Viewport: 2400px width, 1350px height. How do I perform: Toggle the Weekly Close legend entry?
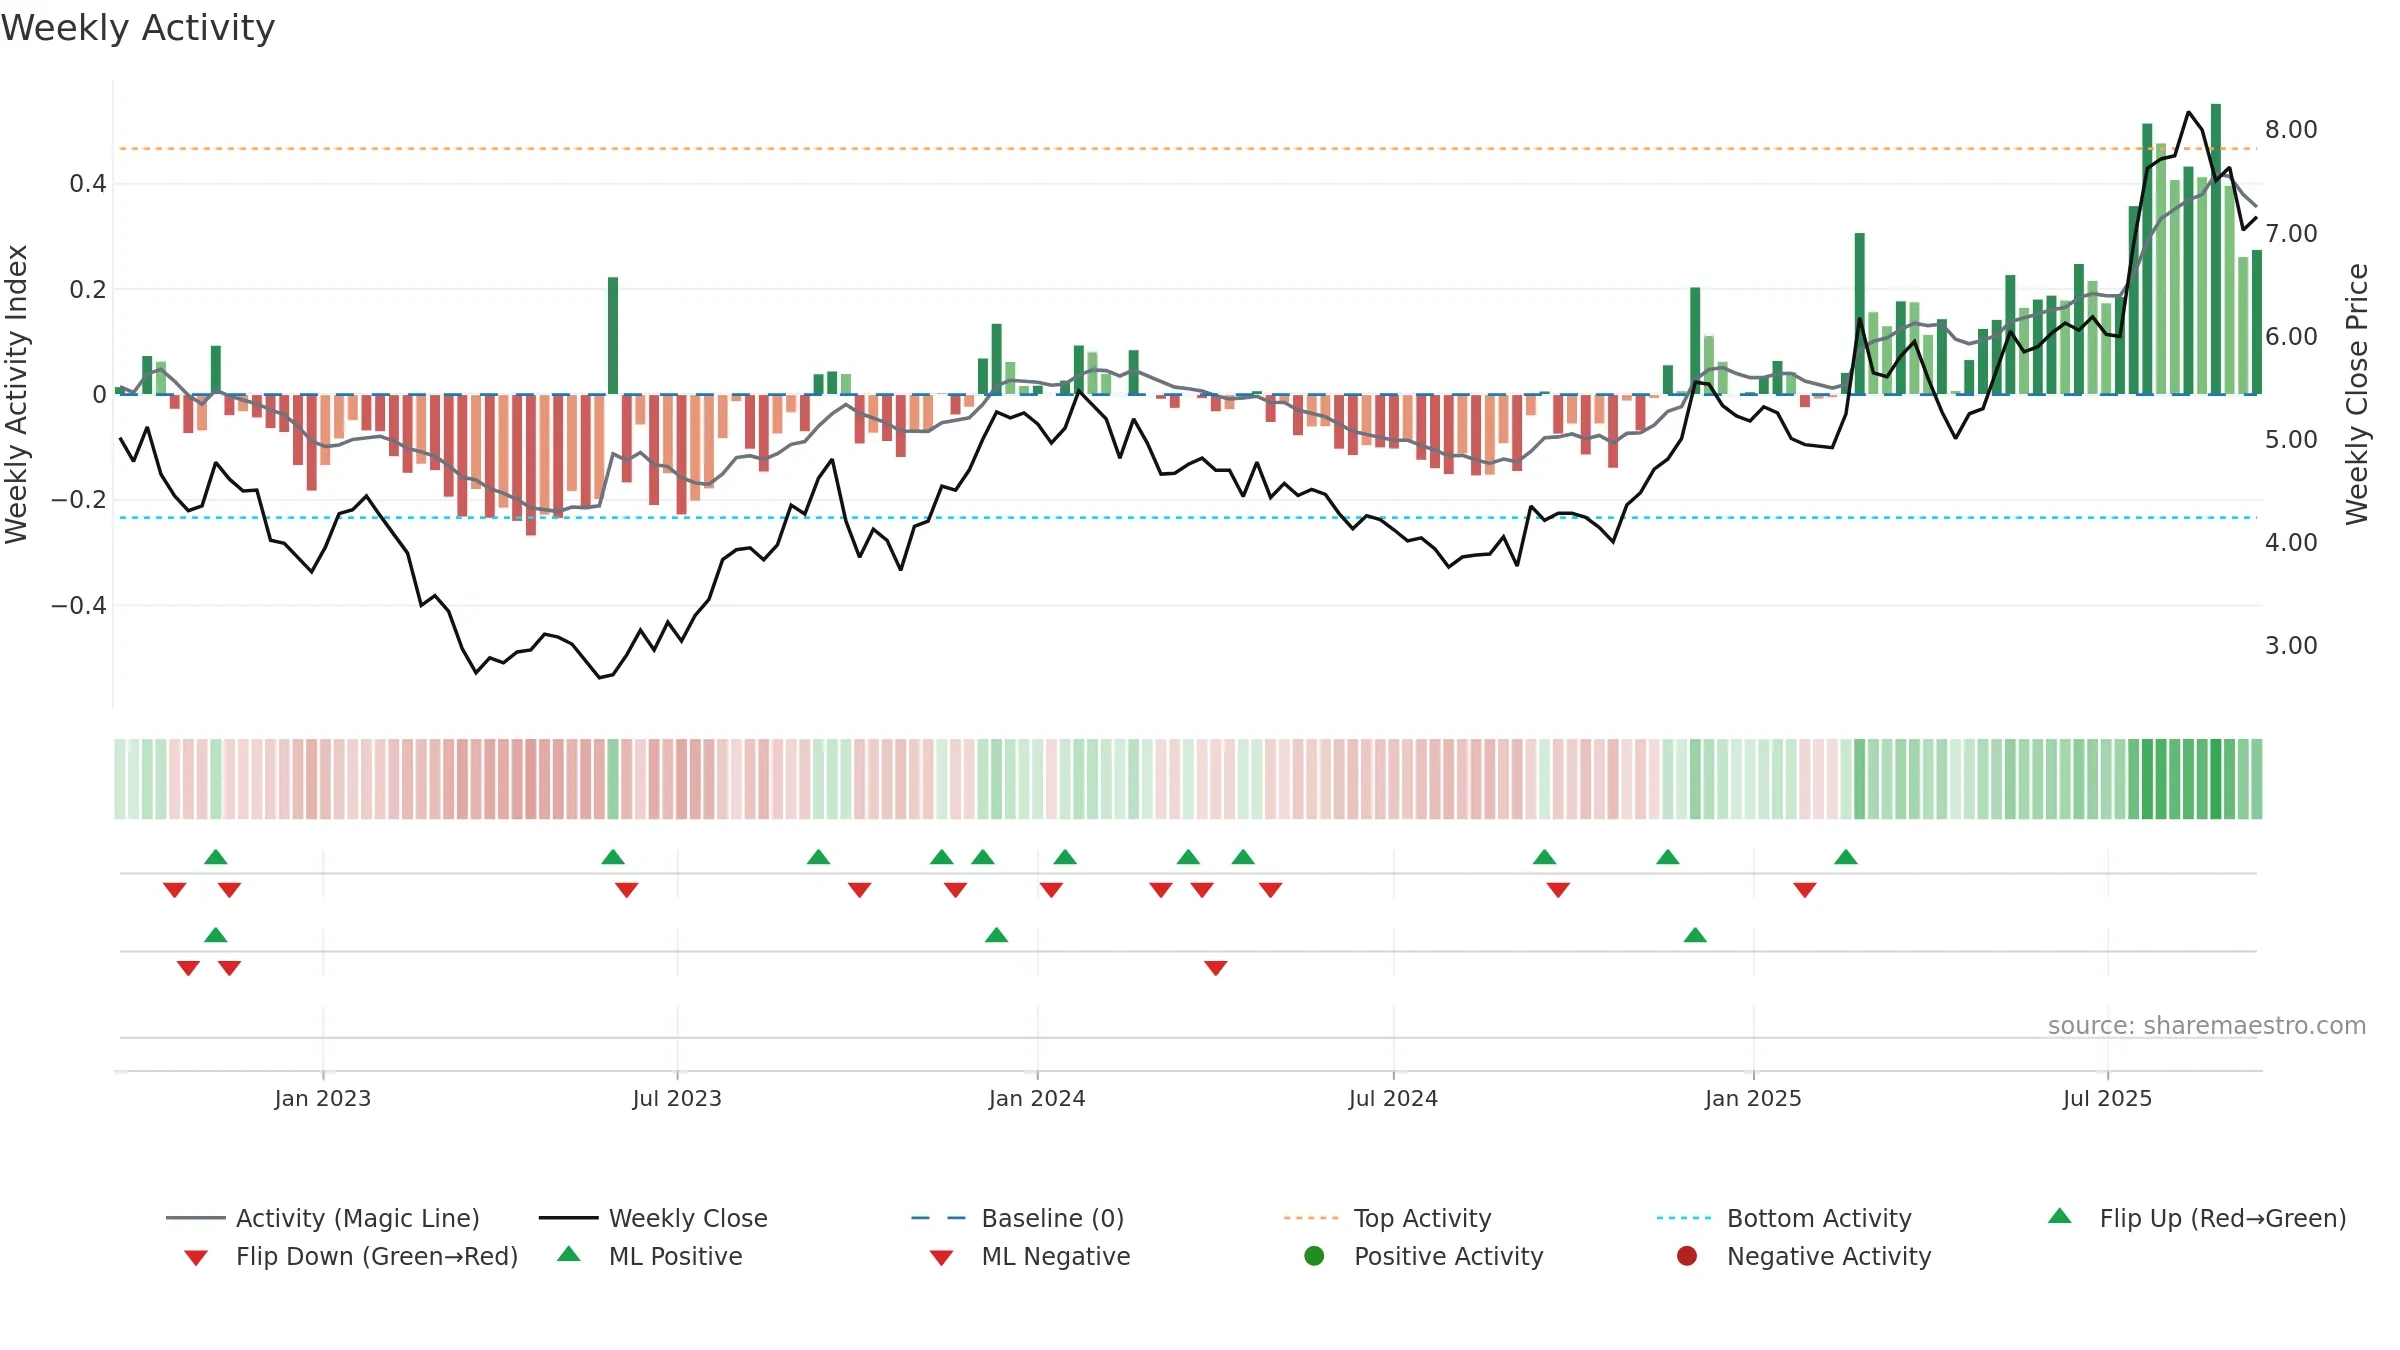(653, 1218)
